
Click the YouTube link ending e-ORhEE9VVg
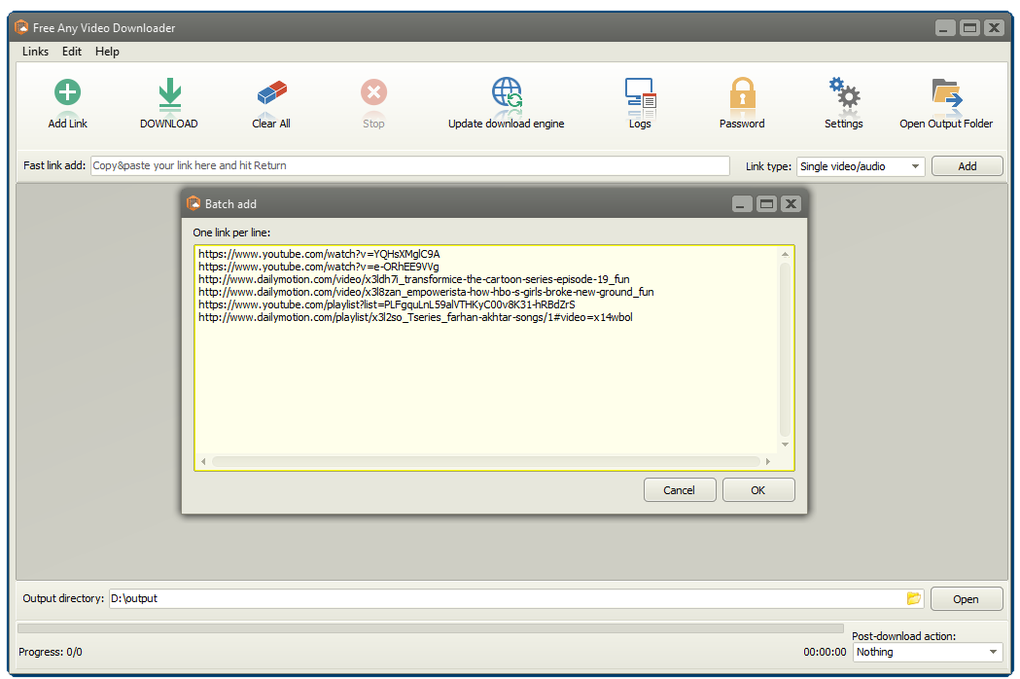click(319, 267)
